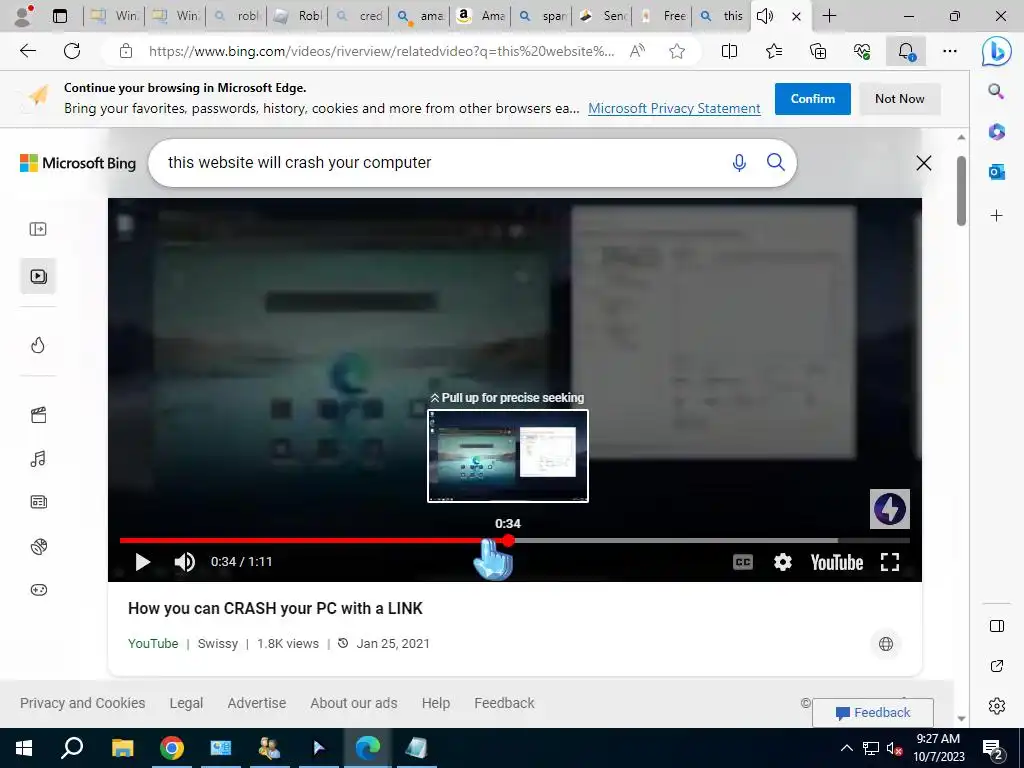The height and width of the screenshot is (768, 1024).
Task: Open the YouTube source link
Action: point(153,643)
